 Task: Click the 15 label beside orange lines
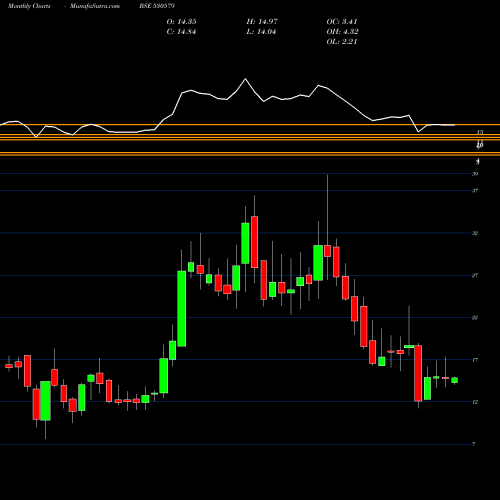coord(480,132)
